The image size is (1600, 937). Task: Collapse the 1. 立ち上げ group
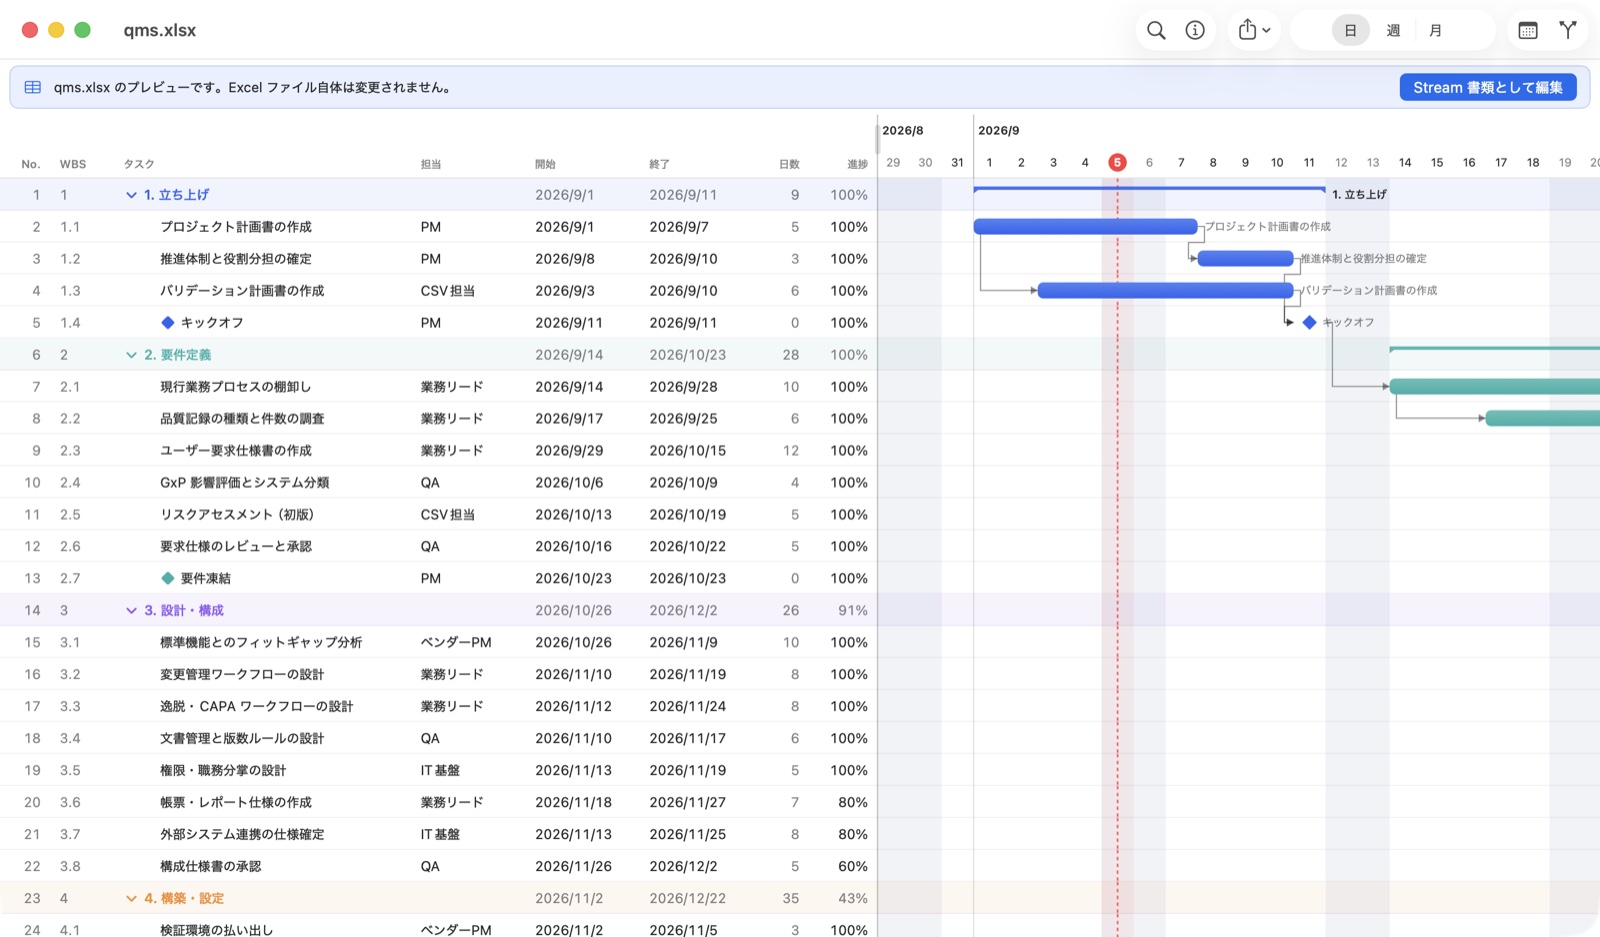point(131,195)
